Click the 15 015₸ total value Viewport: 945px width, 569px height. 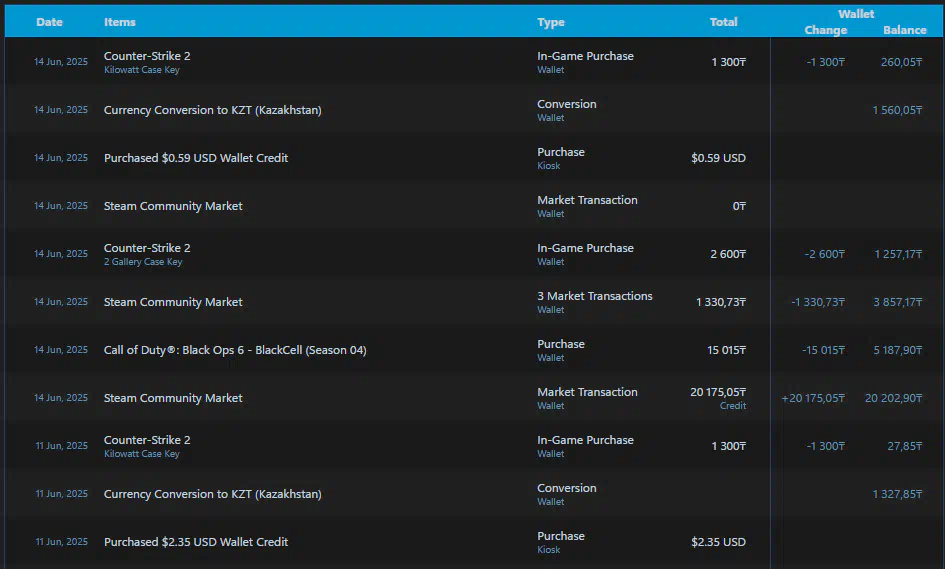(x=726, y=350)
